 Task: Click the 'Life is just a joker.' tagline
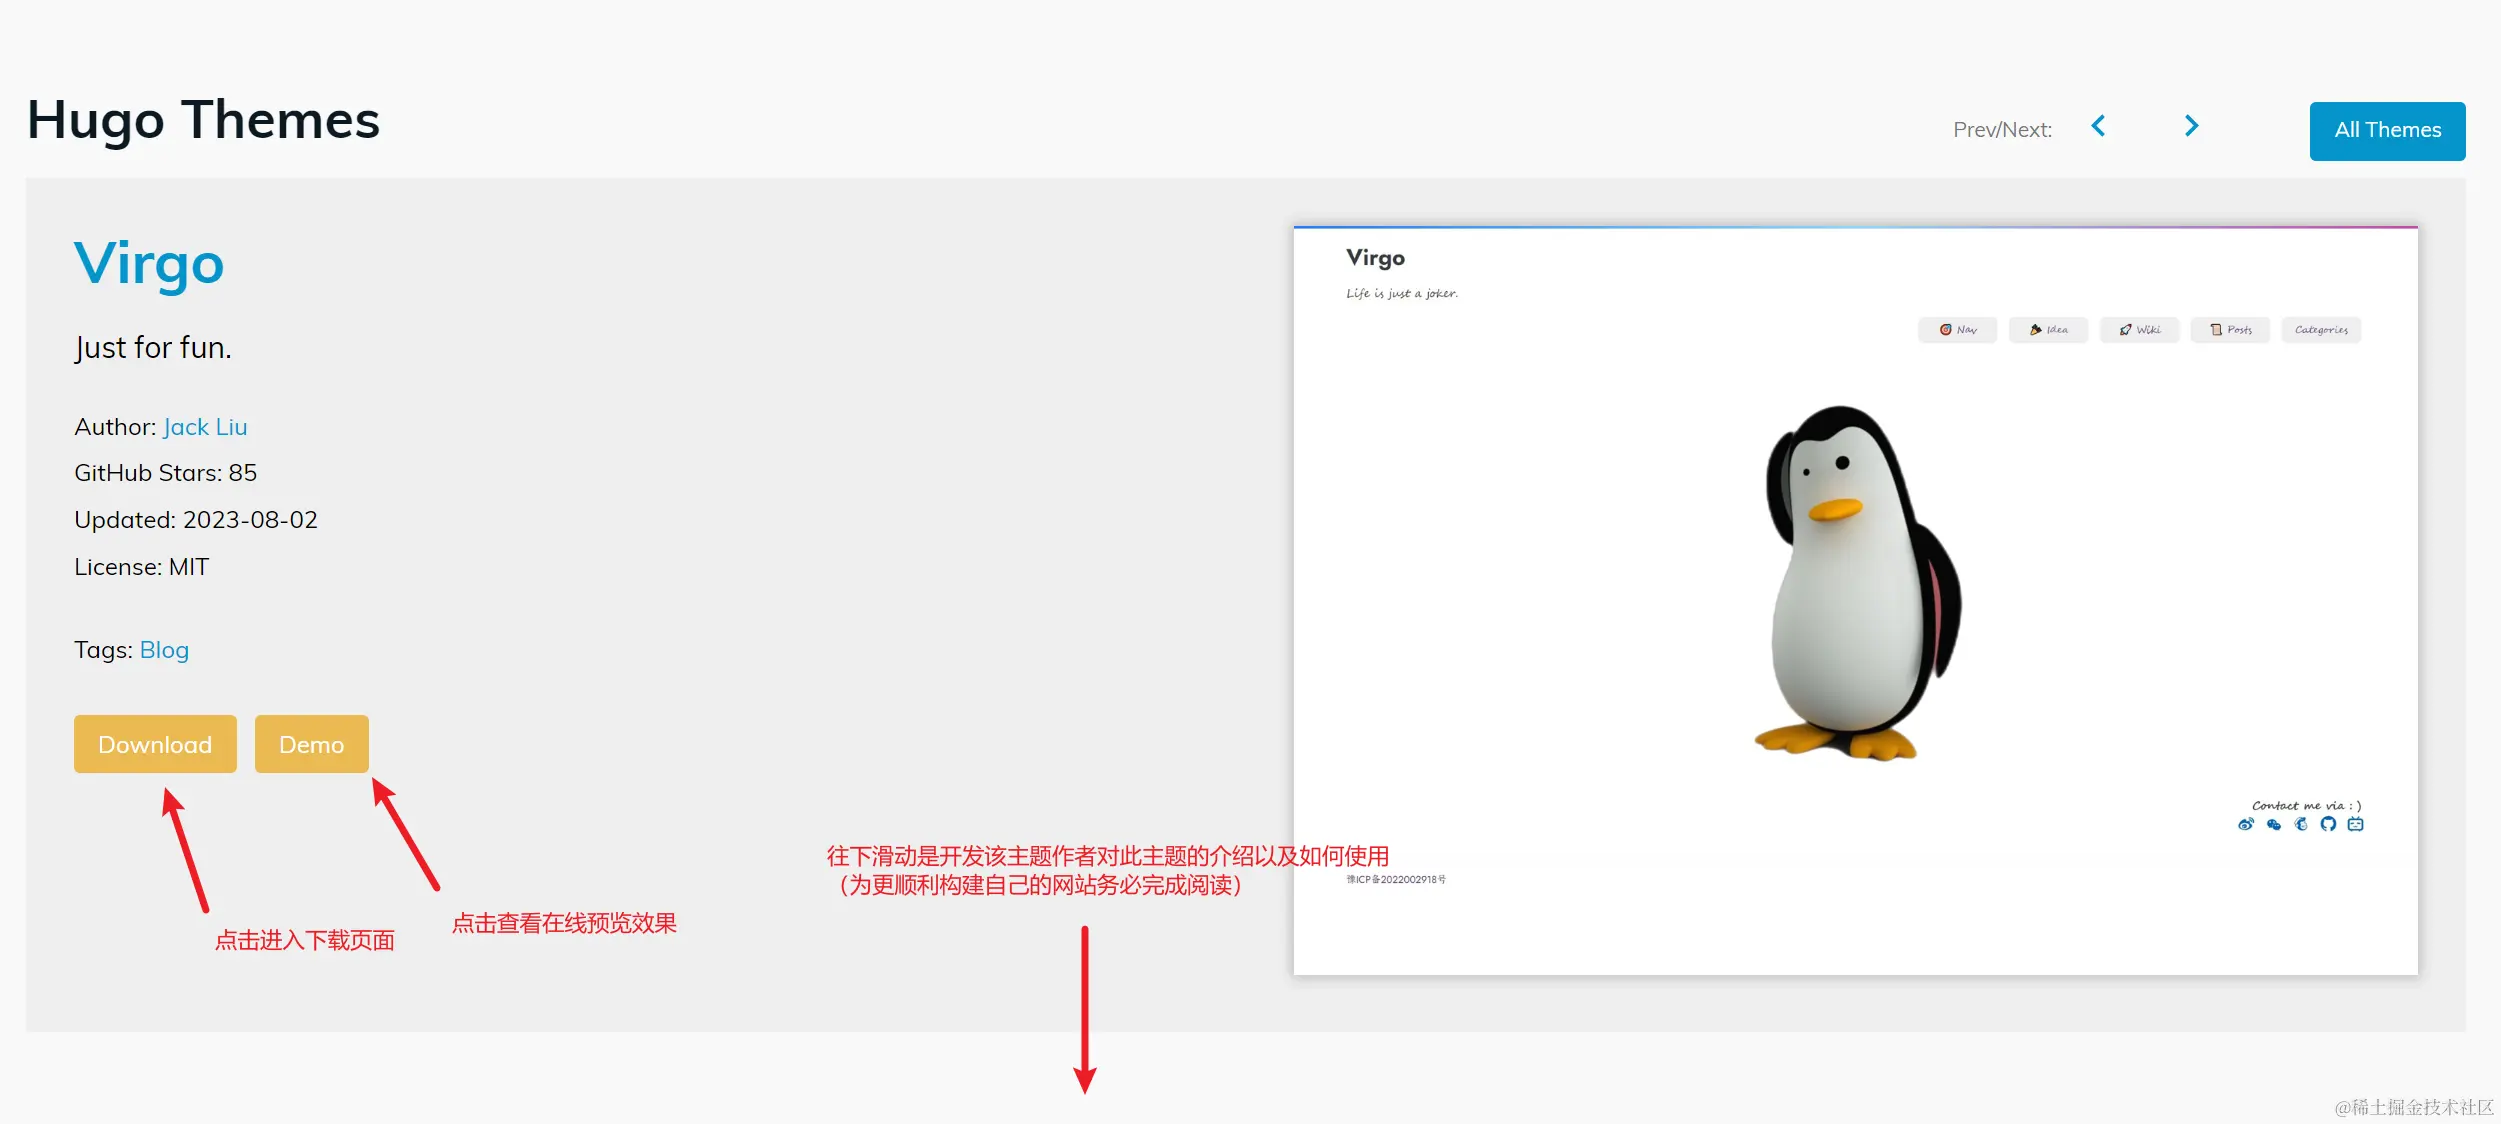point(1402,293)
